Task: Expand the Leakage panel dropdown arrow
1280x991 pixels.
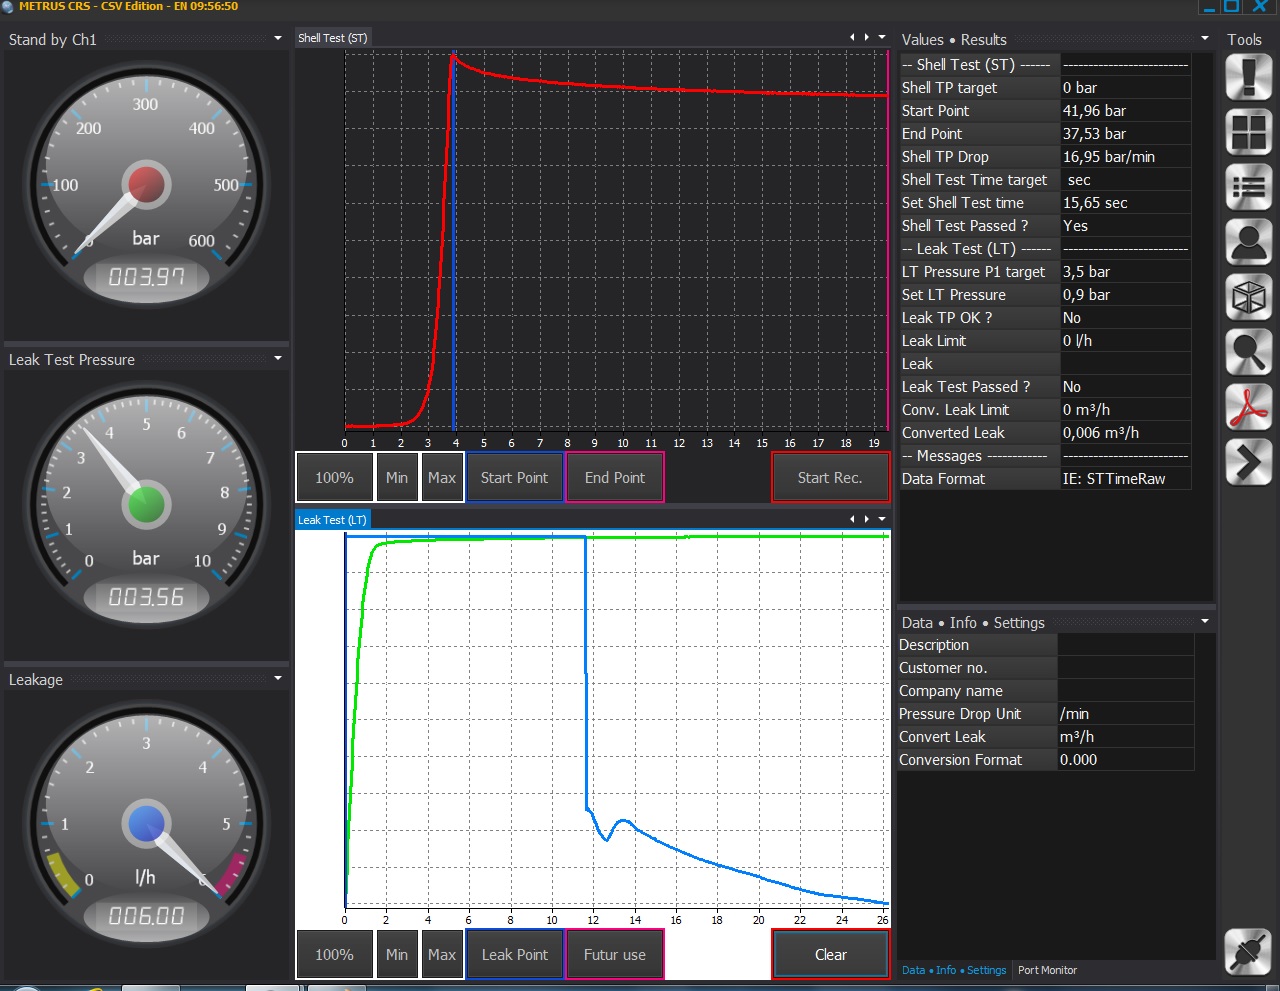Action: [x=278, y=678]
